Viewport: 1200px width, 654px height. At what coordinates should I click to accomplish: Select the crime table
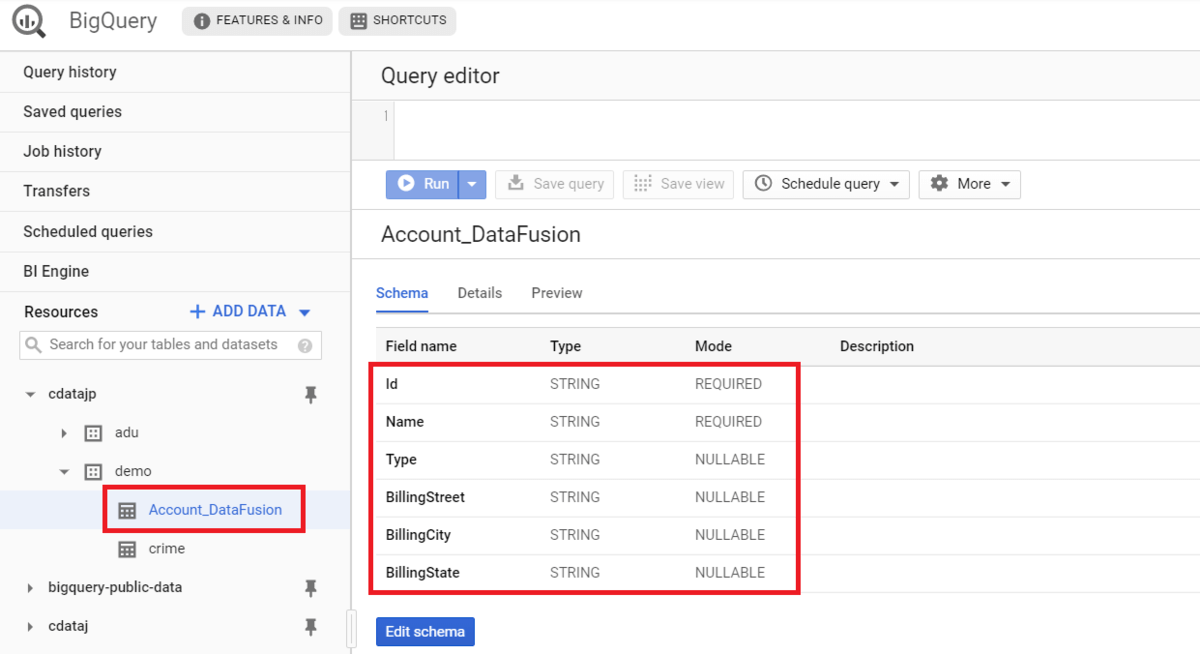point(166,549)
